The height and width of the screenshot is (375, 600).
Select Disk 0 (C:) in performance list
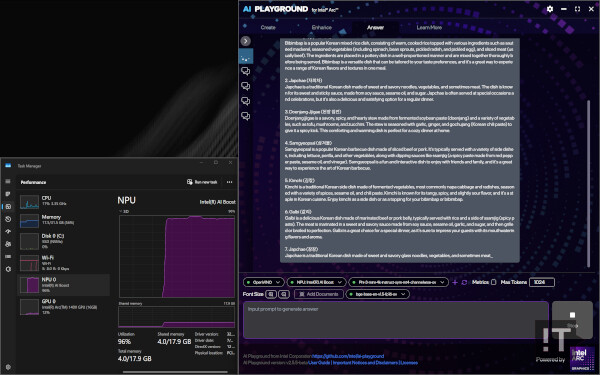pyautogui.click(x=64, y=241)
